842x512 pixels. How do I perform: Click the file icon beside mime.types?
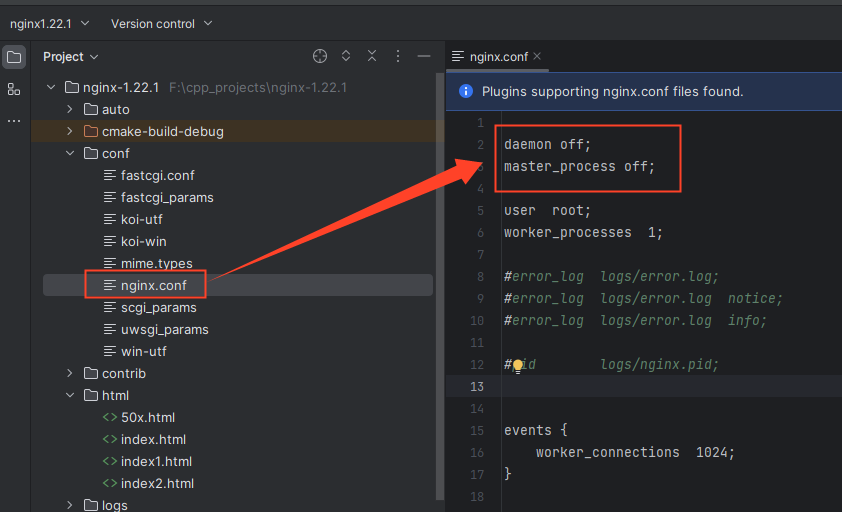(x=110, y=263)
